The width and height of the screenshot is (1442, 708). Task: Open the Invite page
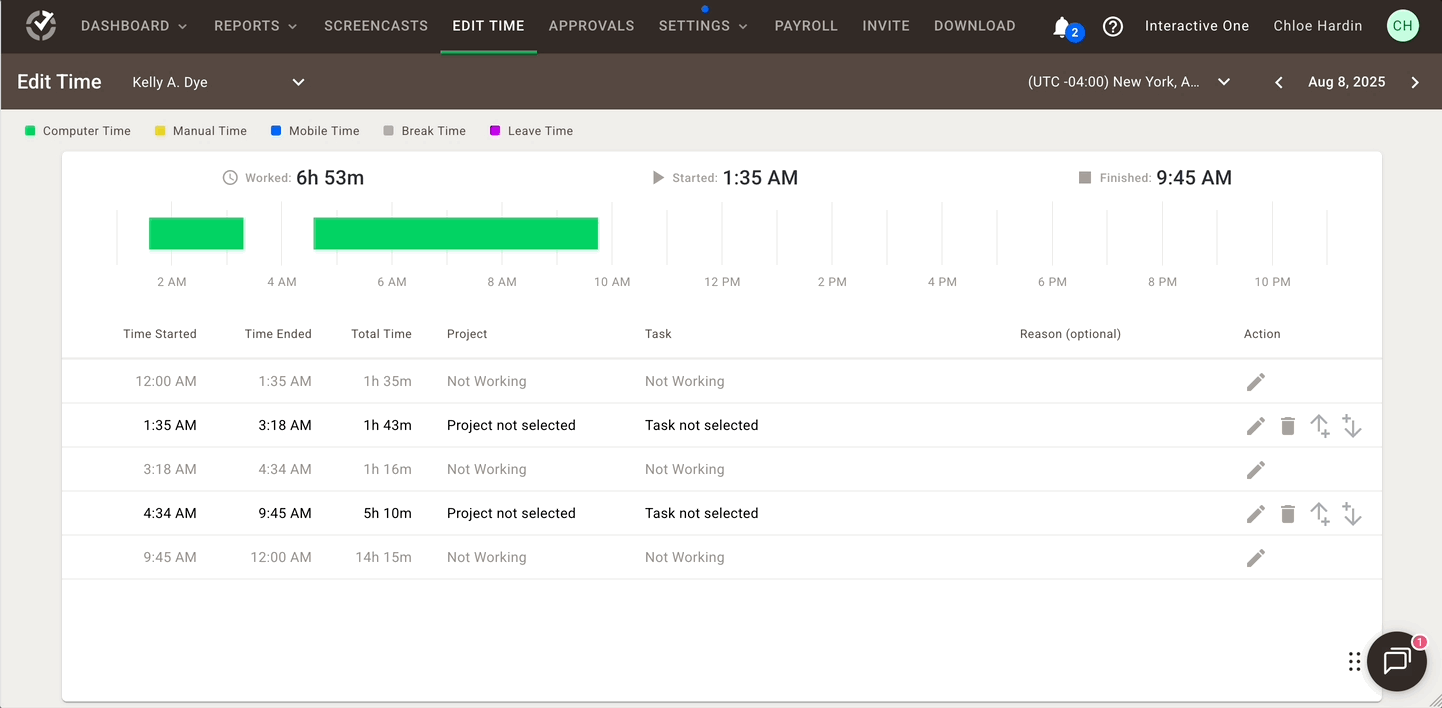click(x=886, y=25)
